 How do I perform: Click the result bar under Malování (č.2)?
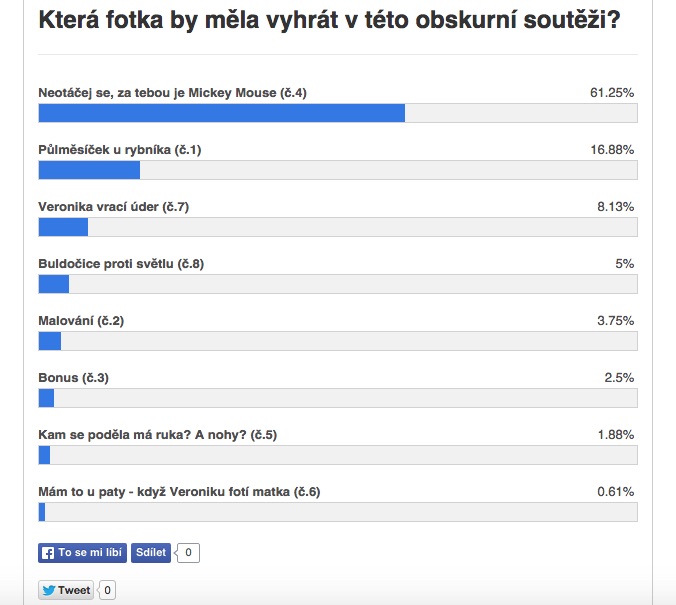pos(337,341)
